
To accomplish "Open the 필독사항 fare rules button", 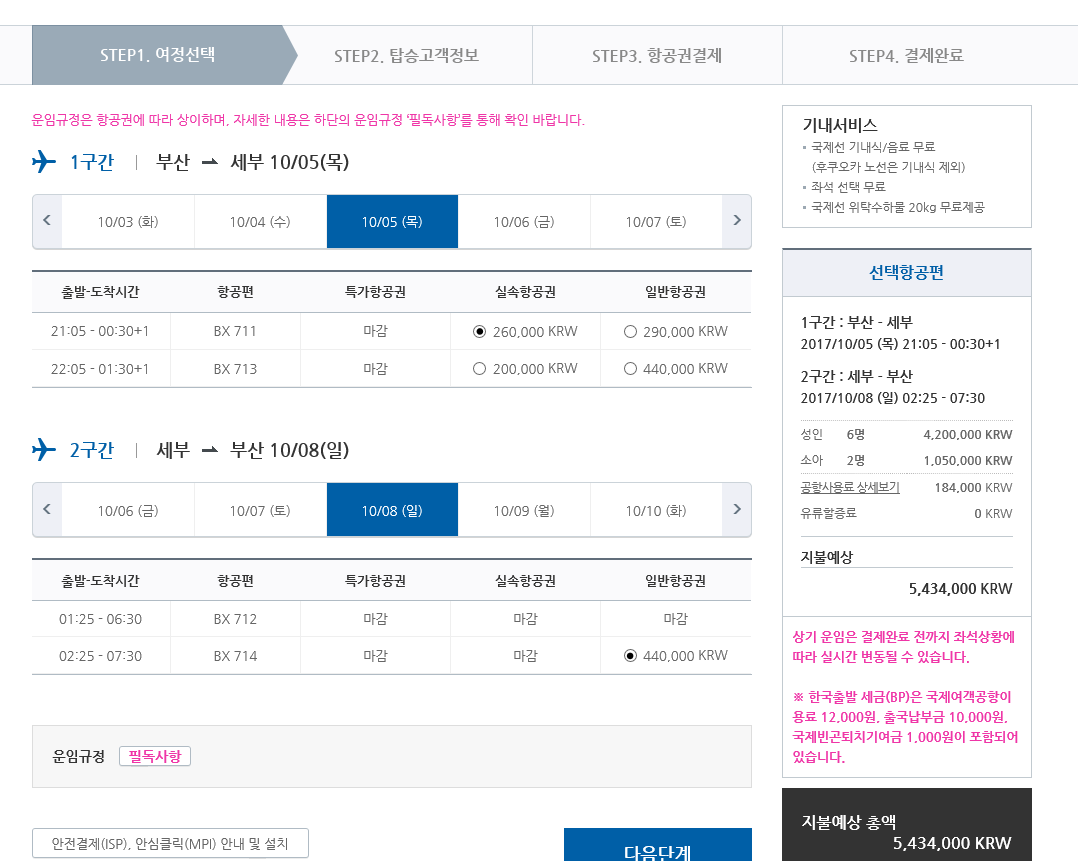I will [155, 756].
